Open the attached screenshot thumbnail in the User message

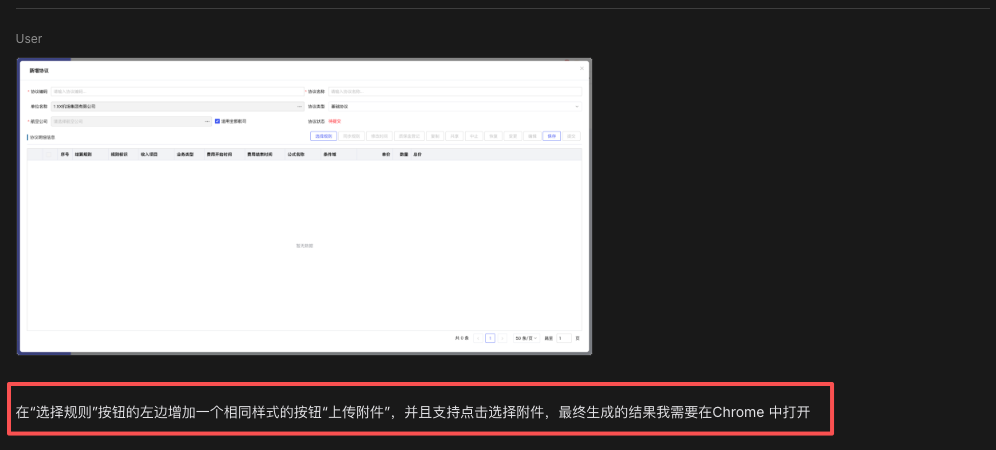pos(304,207)
